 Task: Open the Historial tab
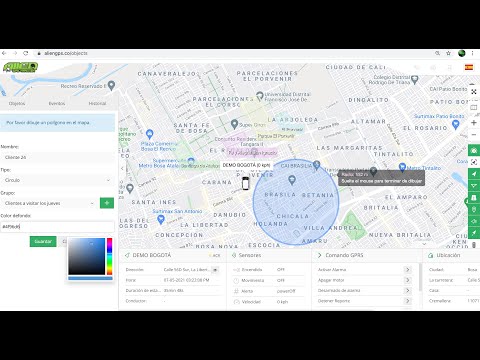[97, 103]
